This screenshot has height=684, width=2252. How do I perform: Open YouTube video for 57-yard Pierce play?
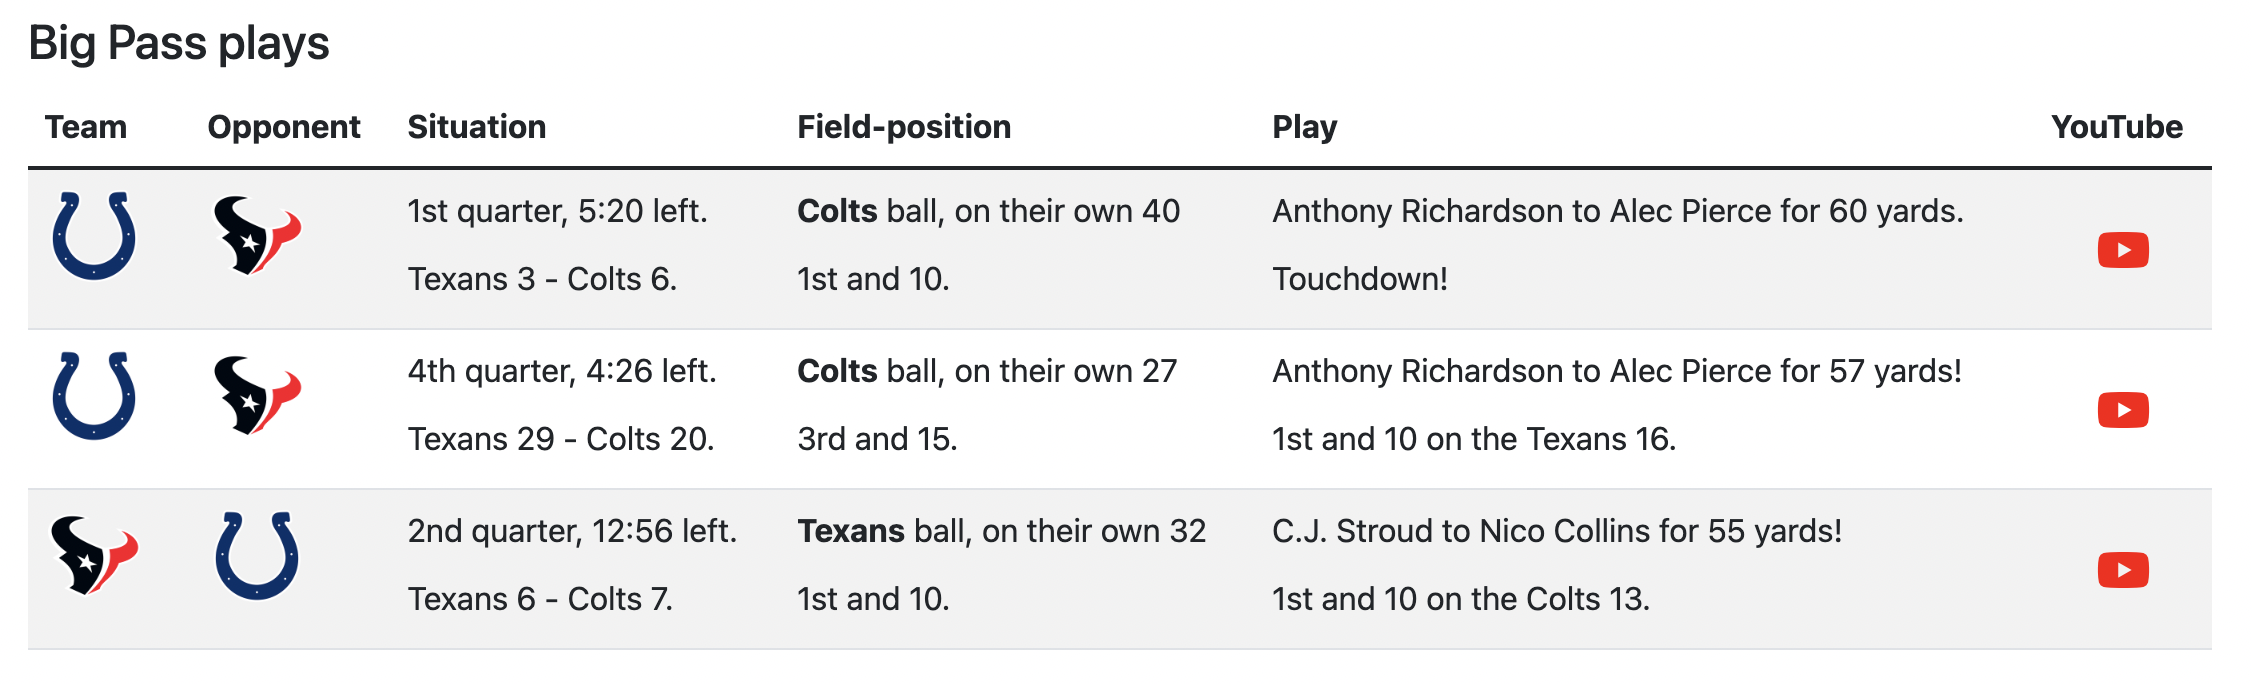[x=2123, y=410]
